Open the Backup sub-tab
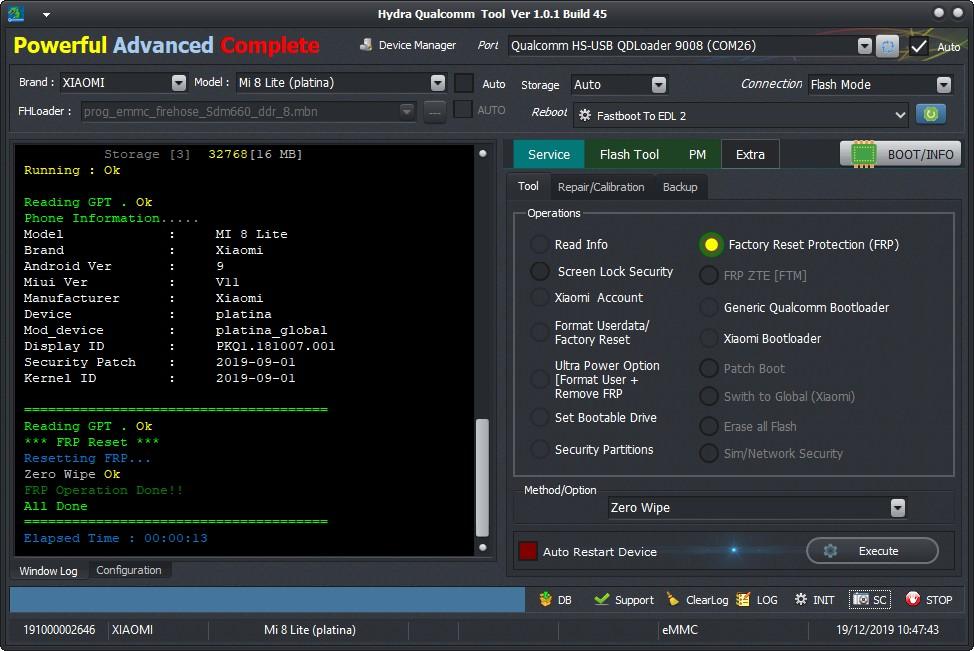 pos(680,187)
